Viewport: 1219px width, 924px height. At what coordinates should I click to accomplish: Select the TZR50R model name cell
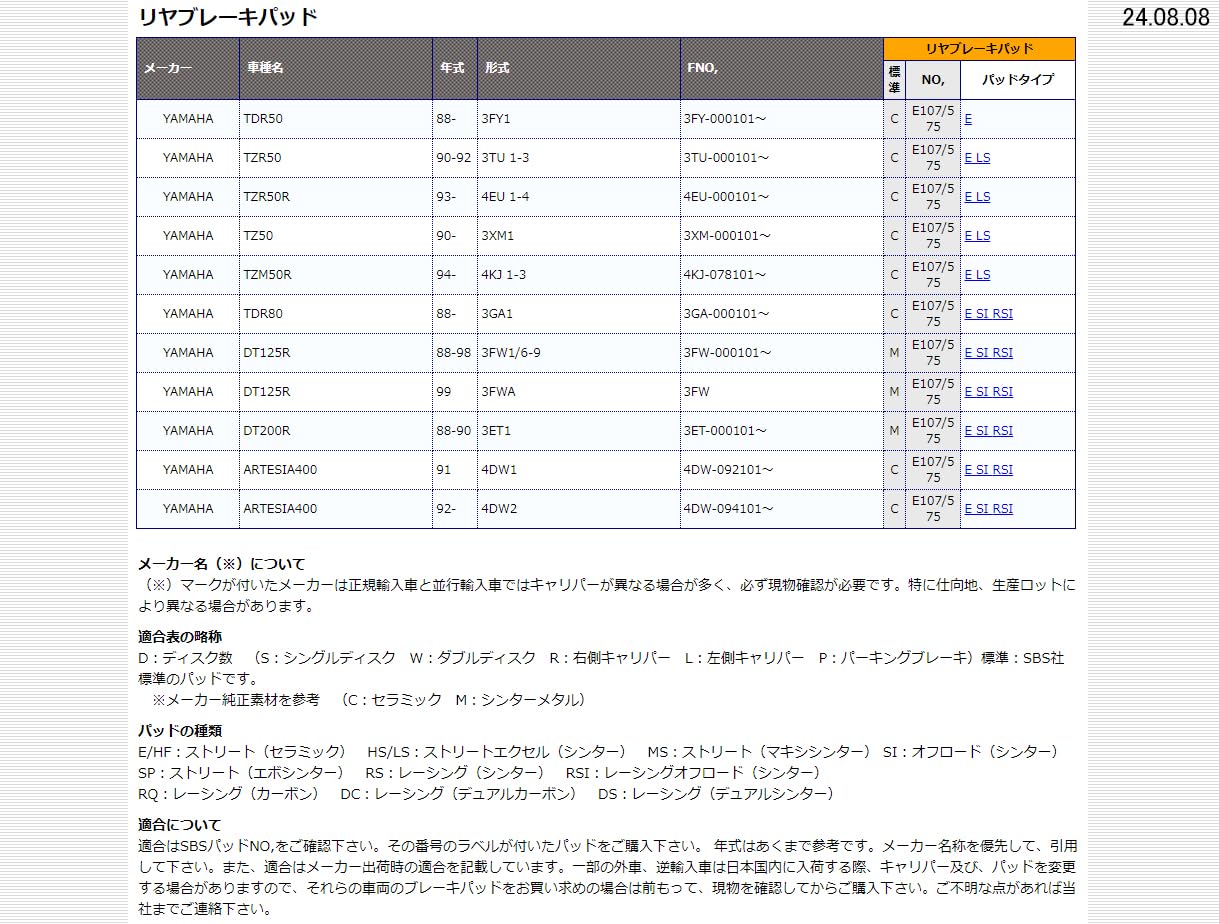pos(336,196)
